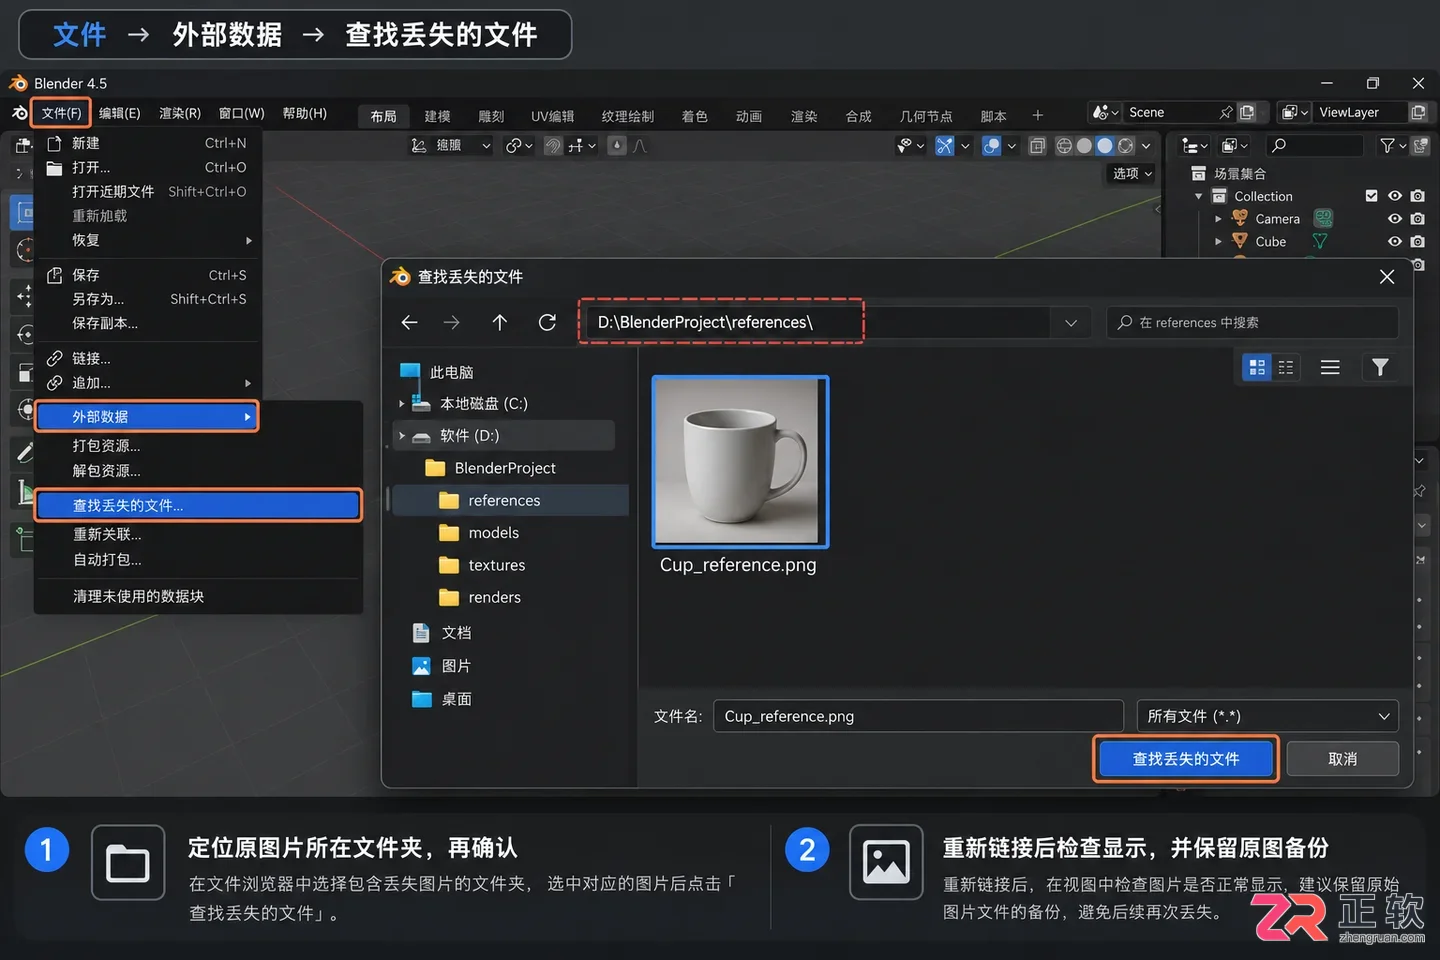Screen dimensions: 1440x960
Task: Open the Blender logo app menu
Action: click(19, 113)
